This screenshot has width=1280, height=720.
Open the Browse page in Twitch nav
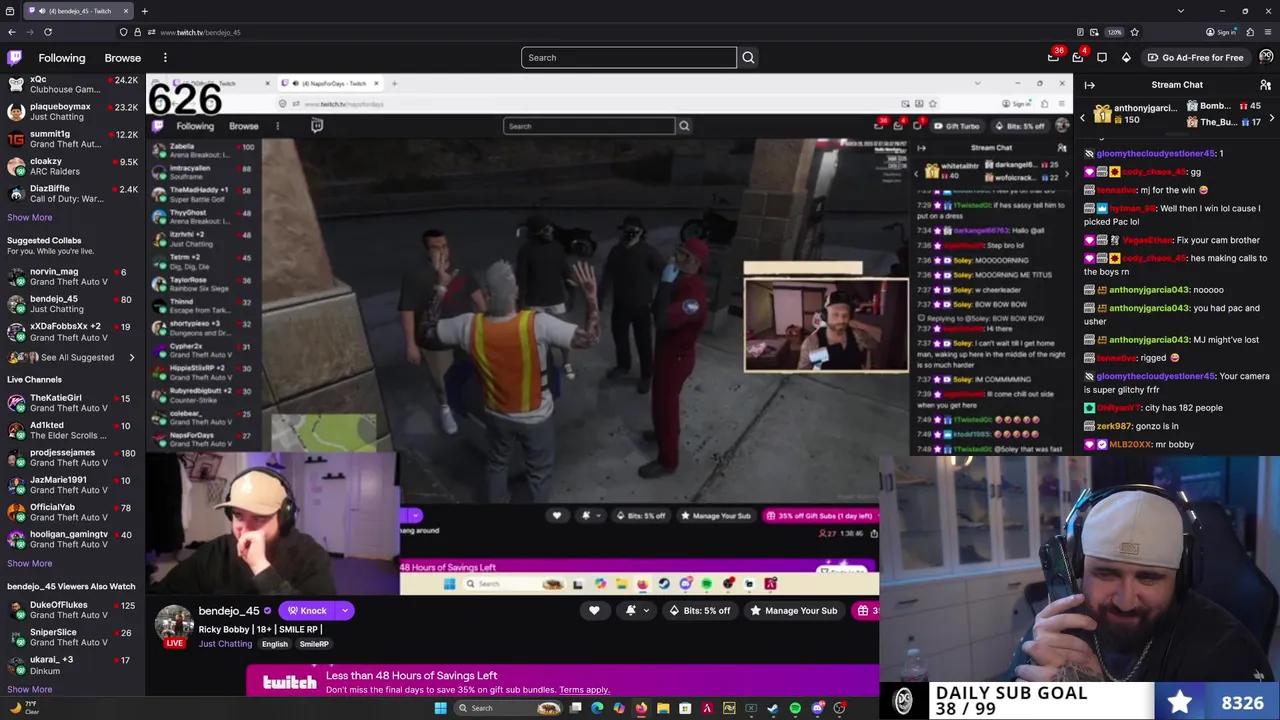pos(123,58)
